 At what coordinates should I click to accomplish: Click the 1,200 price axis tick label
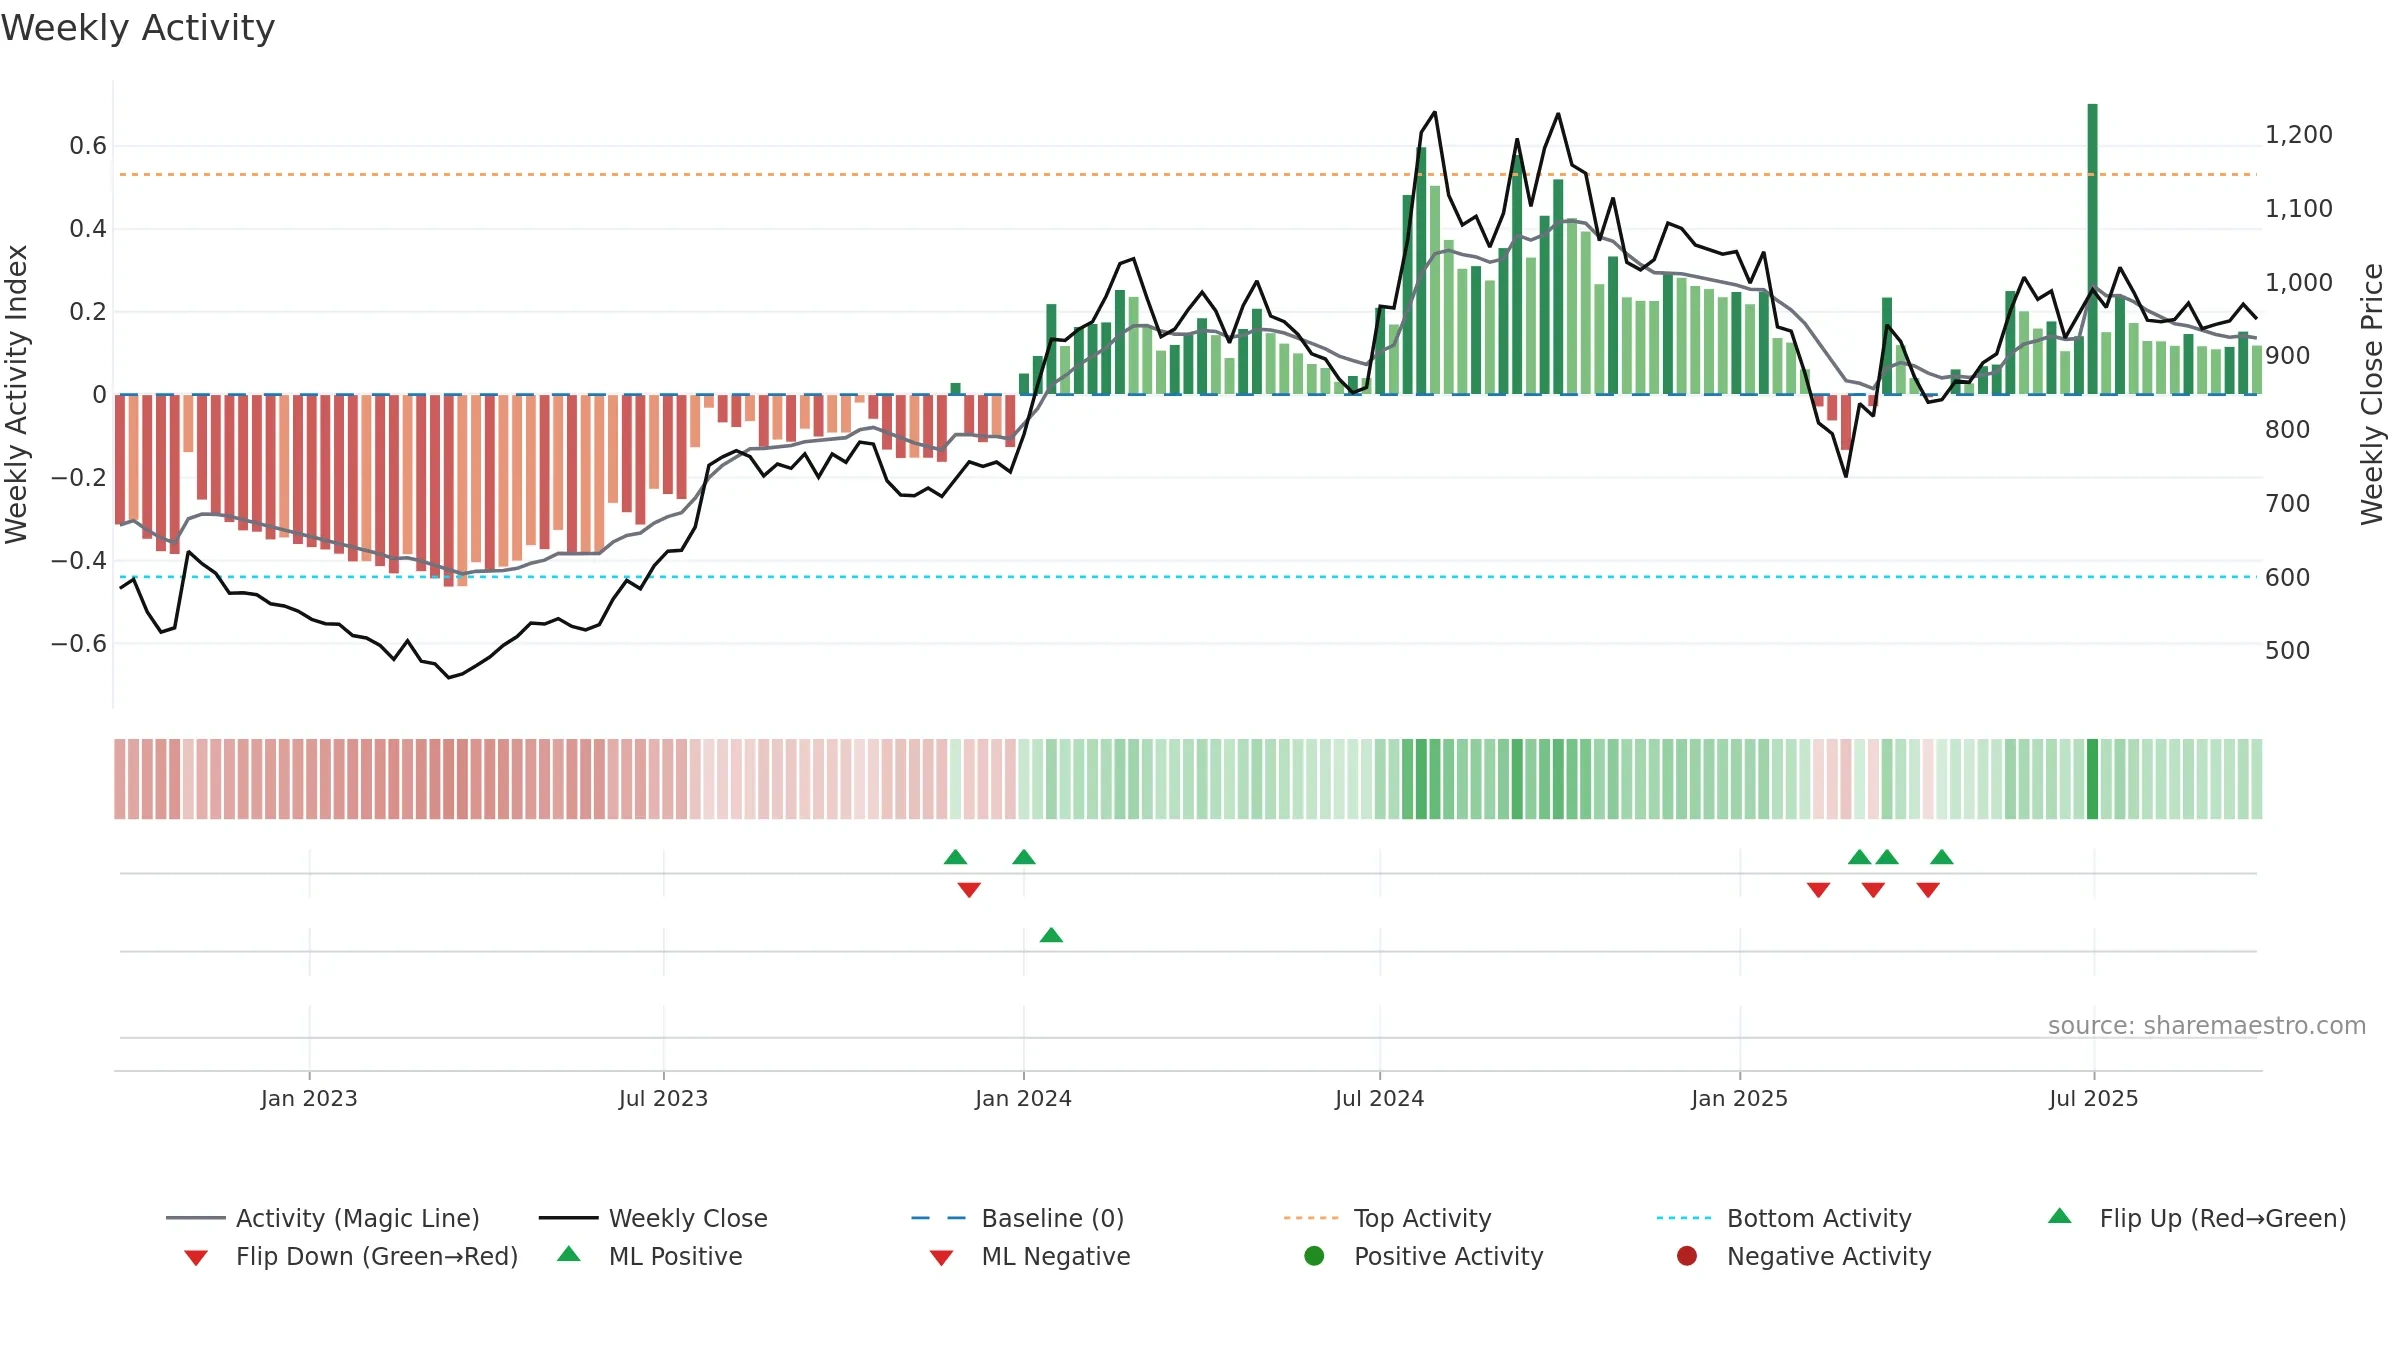click(2298, 134)
